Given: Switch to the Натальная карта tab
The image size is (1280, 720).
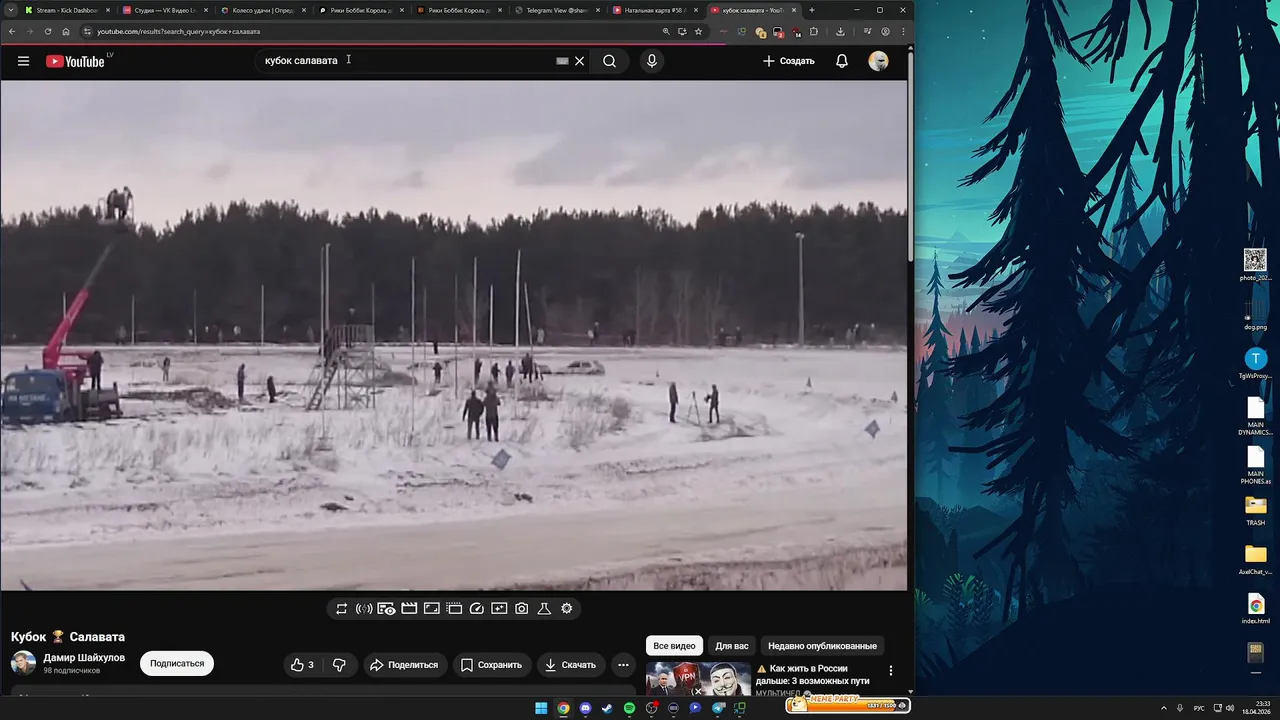Looking at the screenshot, I should tap(654, 10).
